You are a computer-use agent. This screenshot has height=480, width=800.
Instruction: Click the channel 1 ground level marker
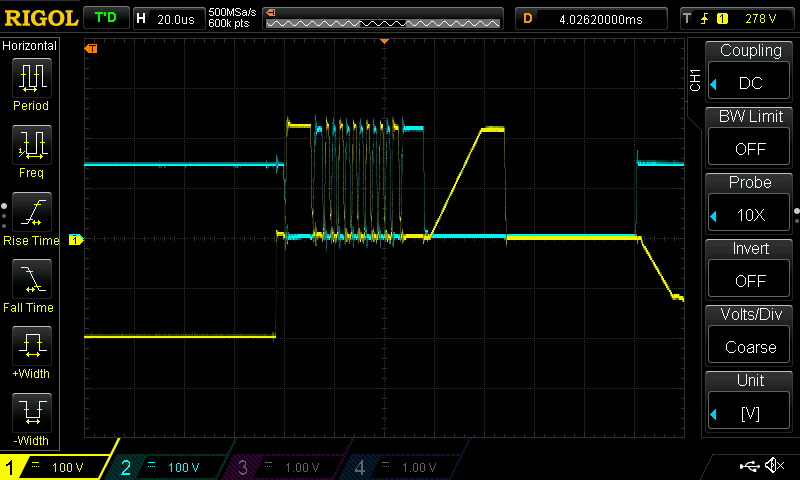[x=76, y=239]
